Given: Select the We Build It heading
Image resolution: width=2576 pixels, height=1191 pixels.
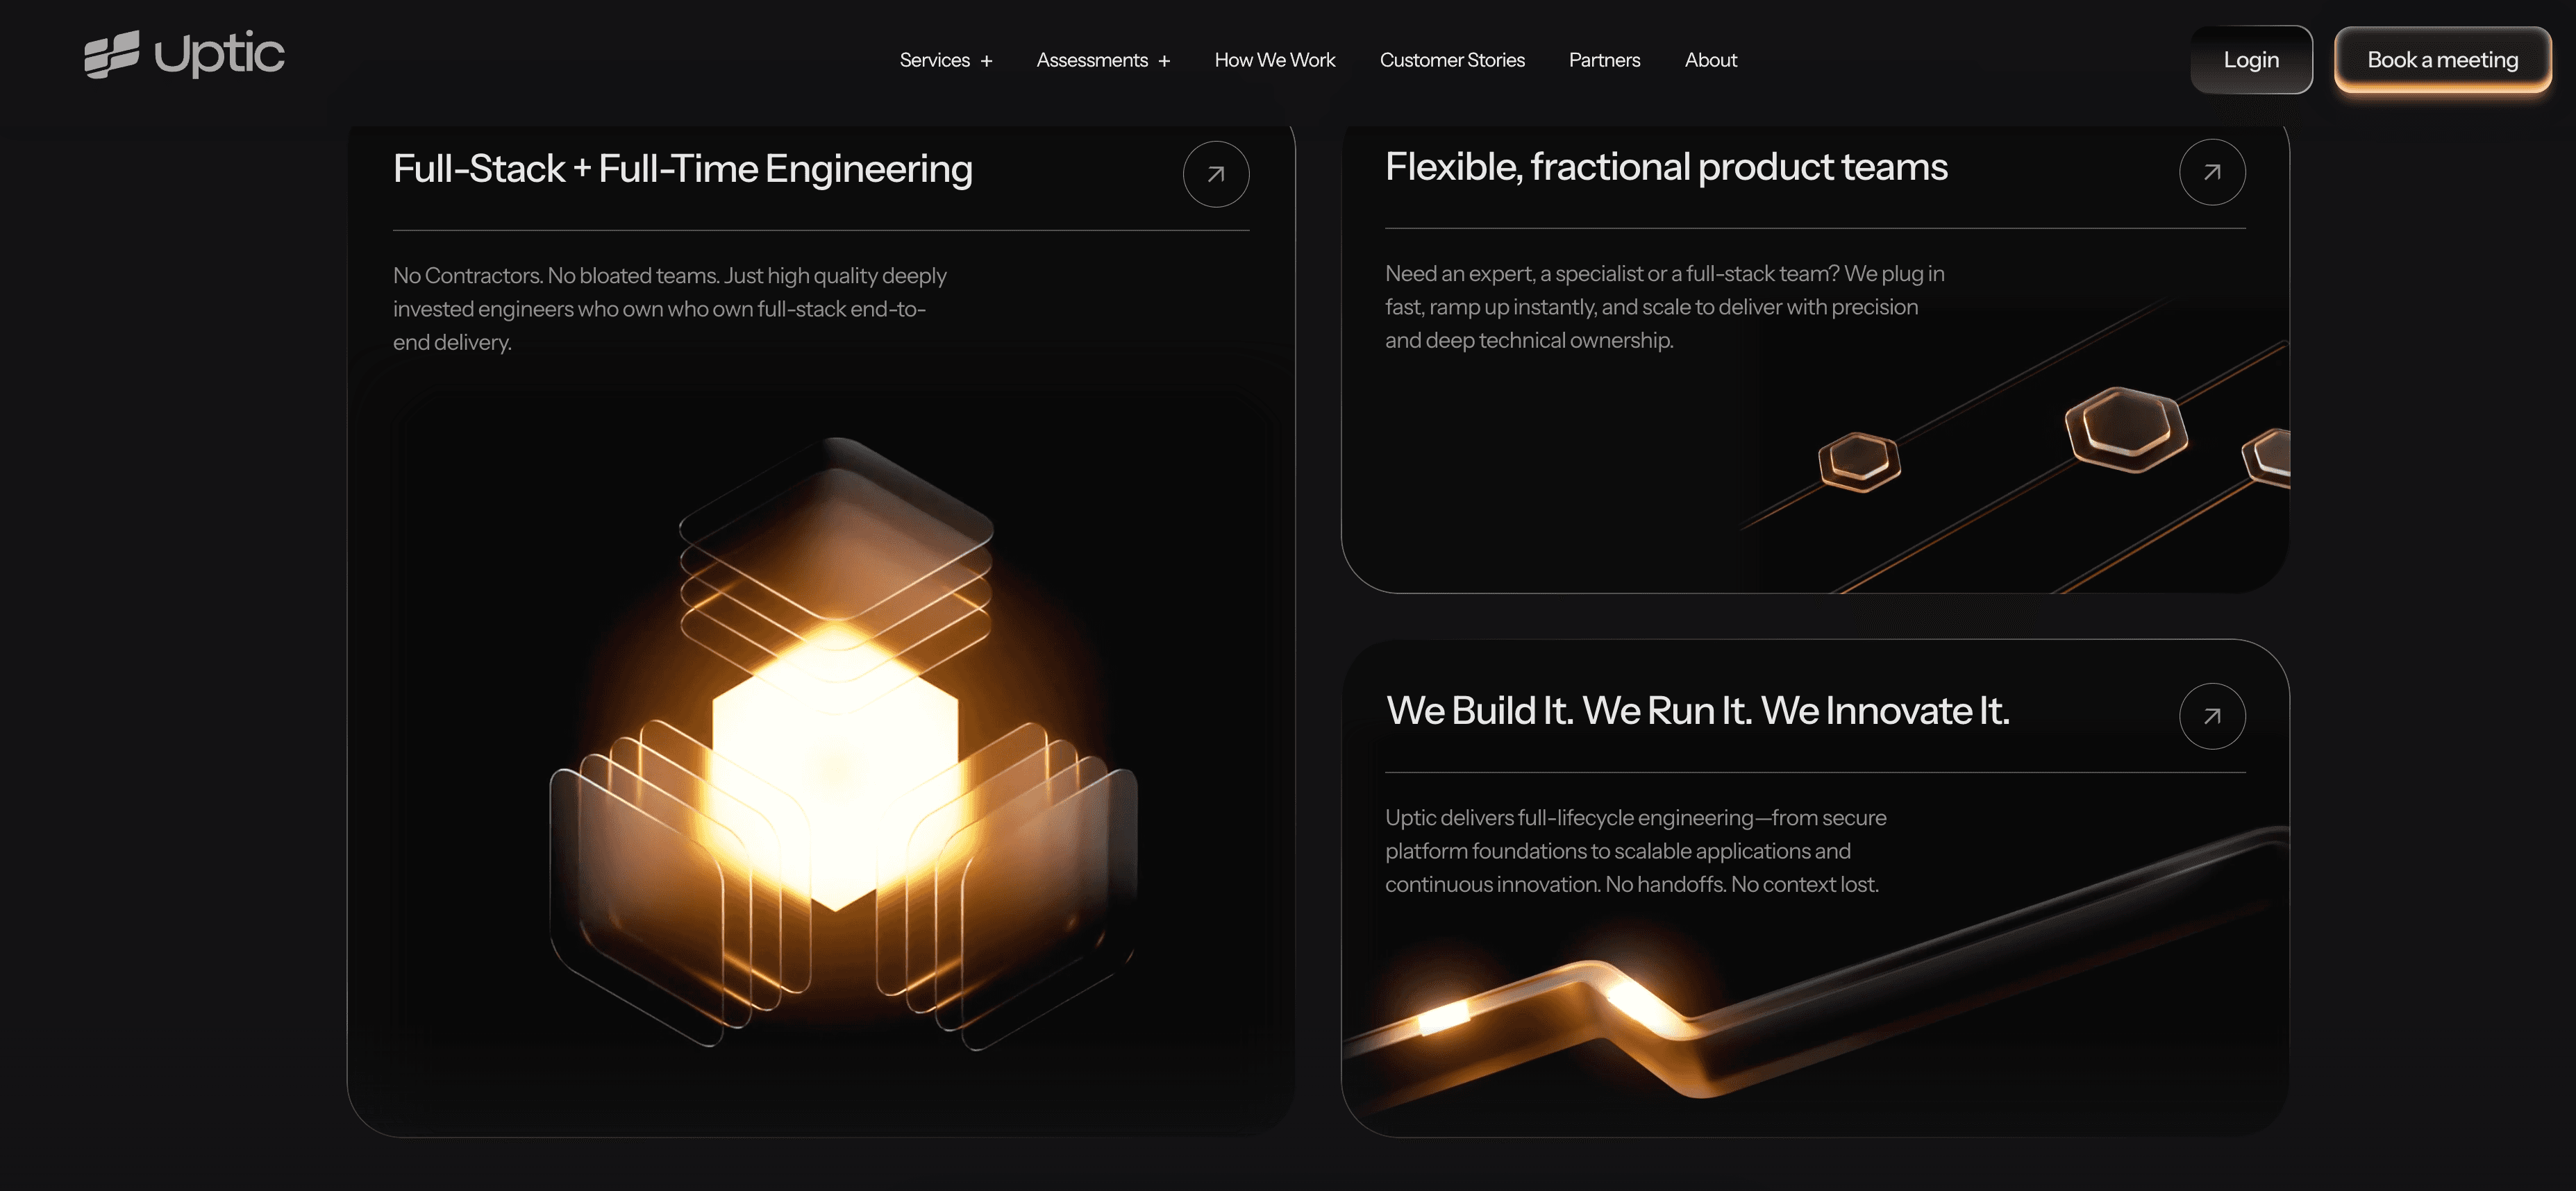Looking at the screenshot, I should tap(1697, 711).
